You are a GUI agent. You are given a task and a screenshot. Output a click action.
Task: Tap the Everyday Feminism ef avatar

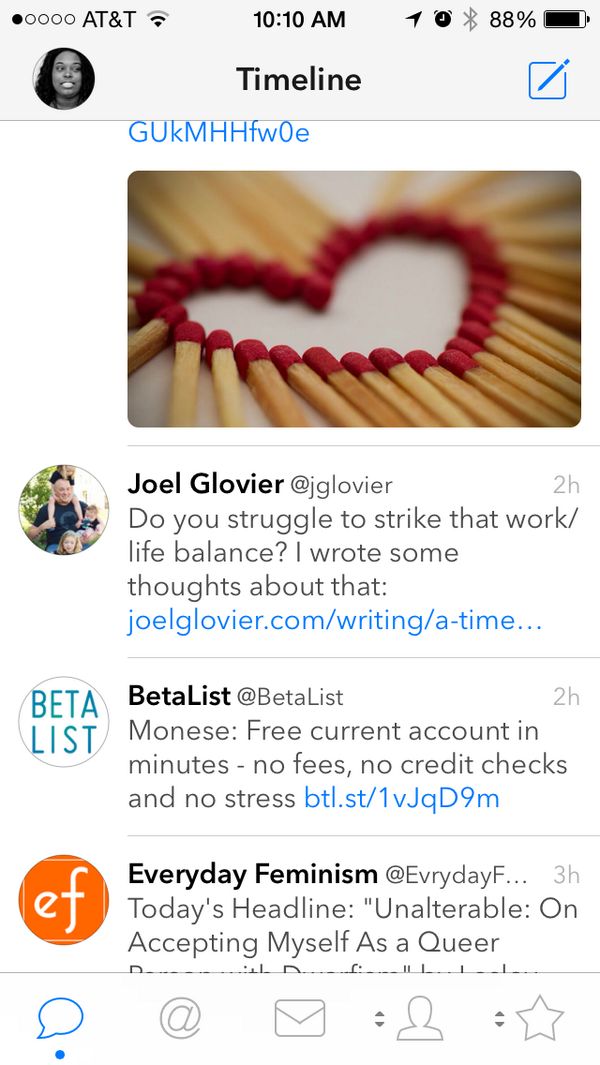(64, 899)
